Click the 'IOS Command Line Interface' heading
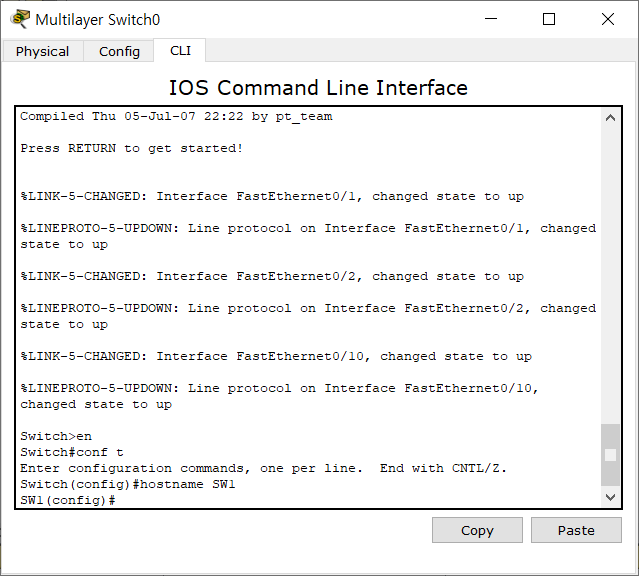 point(318,88)
